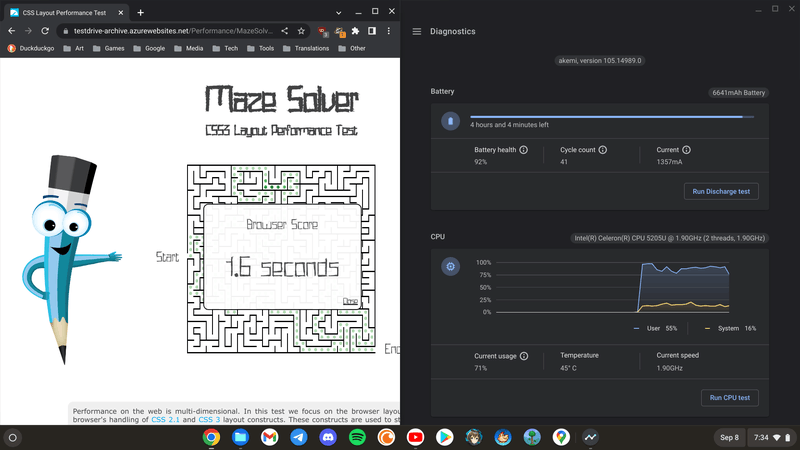Screen dimensions: 800x450
Task: Open CSS 3 link
Action: click(209, 419)
